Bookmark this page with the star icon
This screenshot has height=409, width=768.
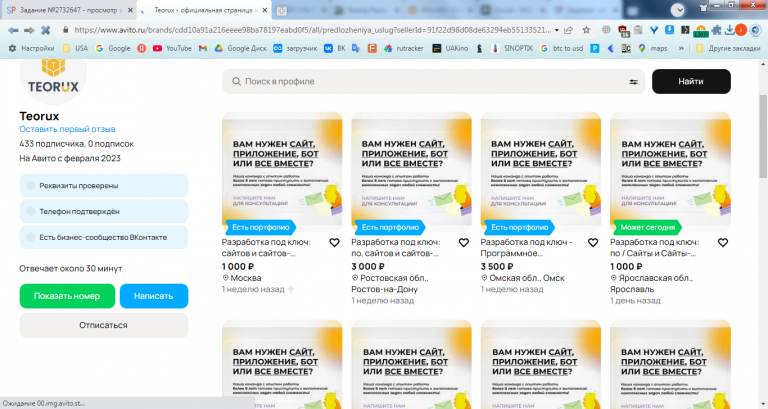pos(586,30)
